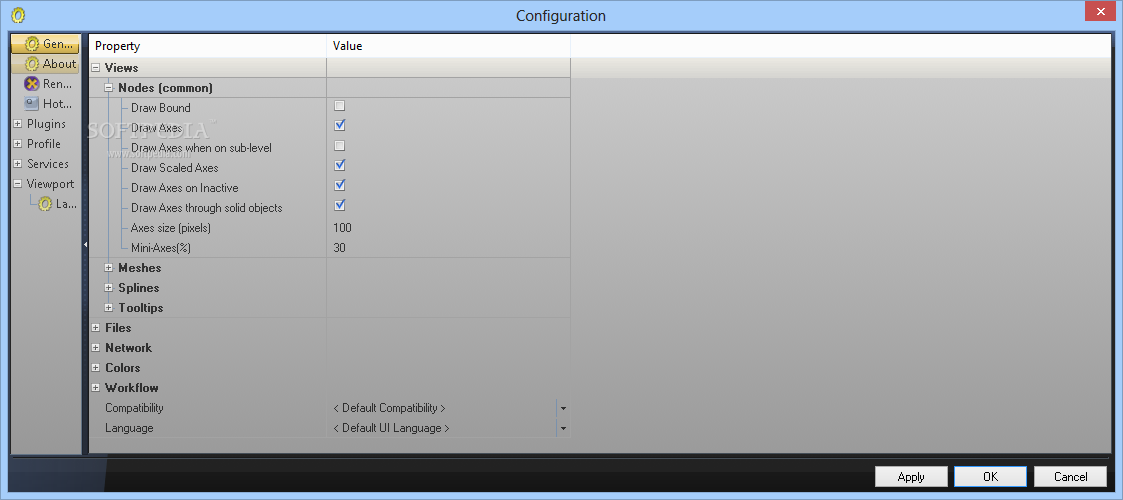Select Profile label in sidebar
The height and width of the screenshot is (500, 1123).
tap(44, 144)
